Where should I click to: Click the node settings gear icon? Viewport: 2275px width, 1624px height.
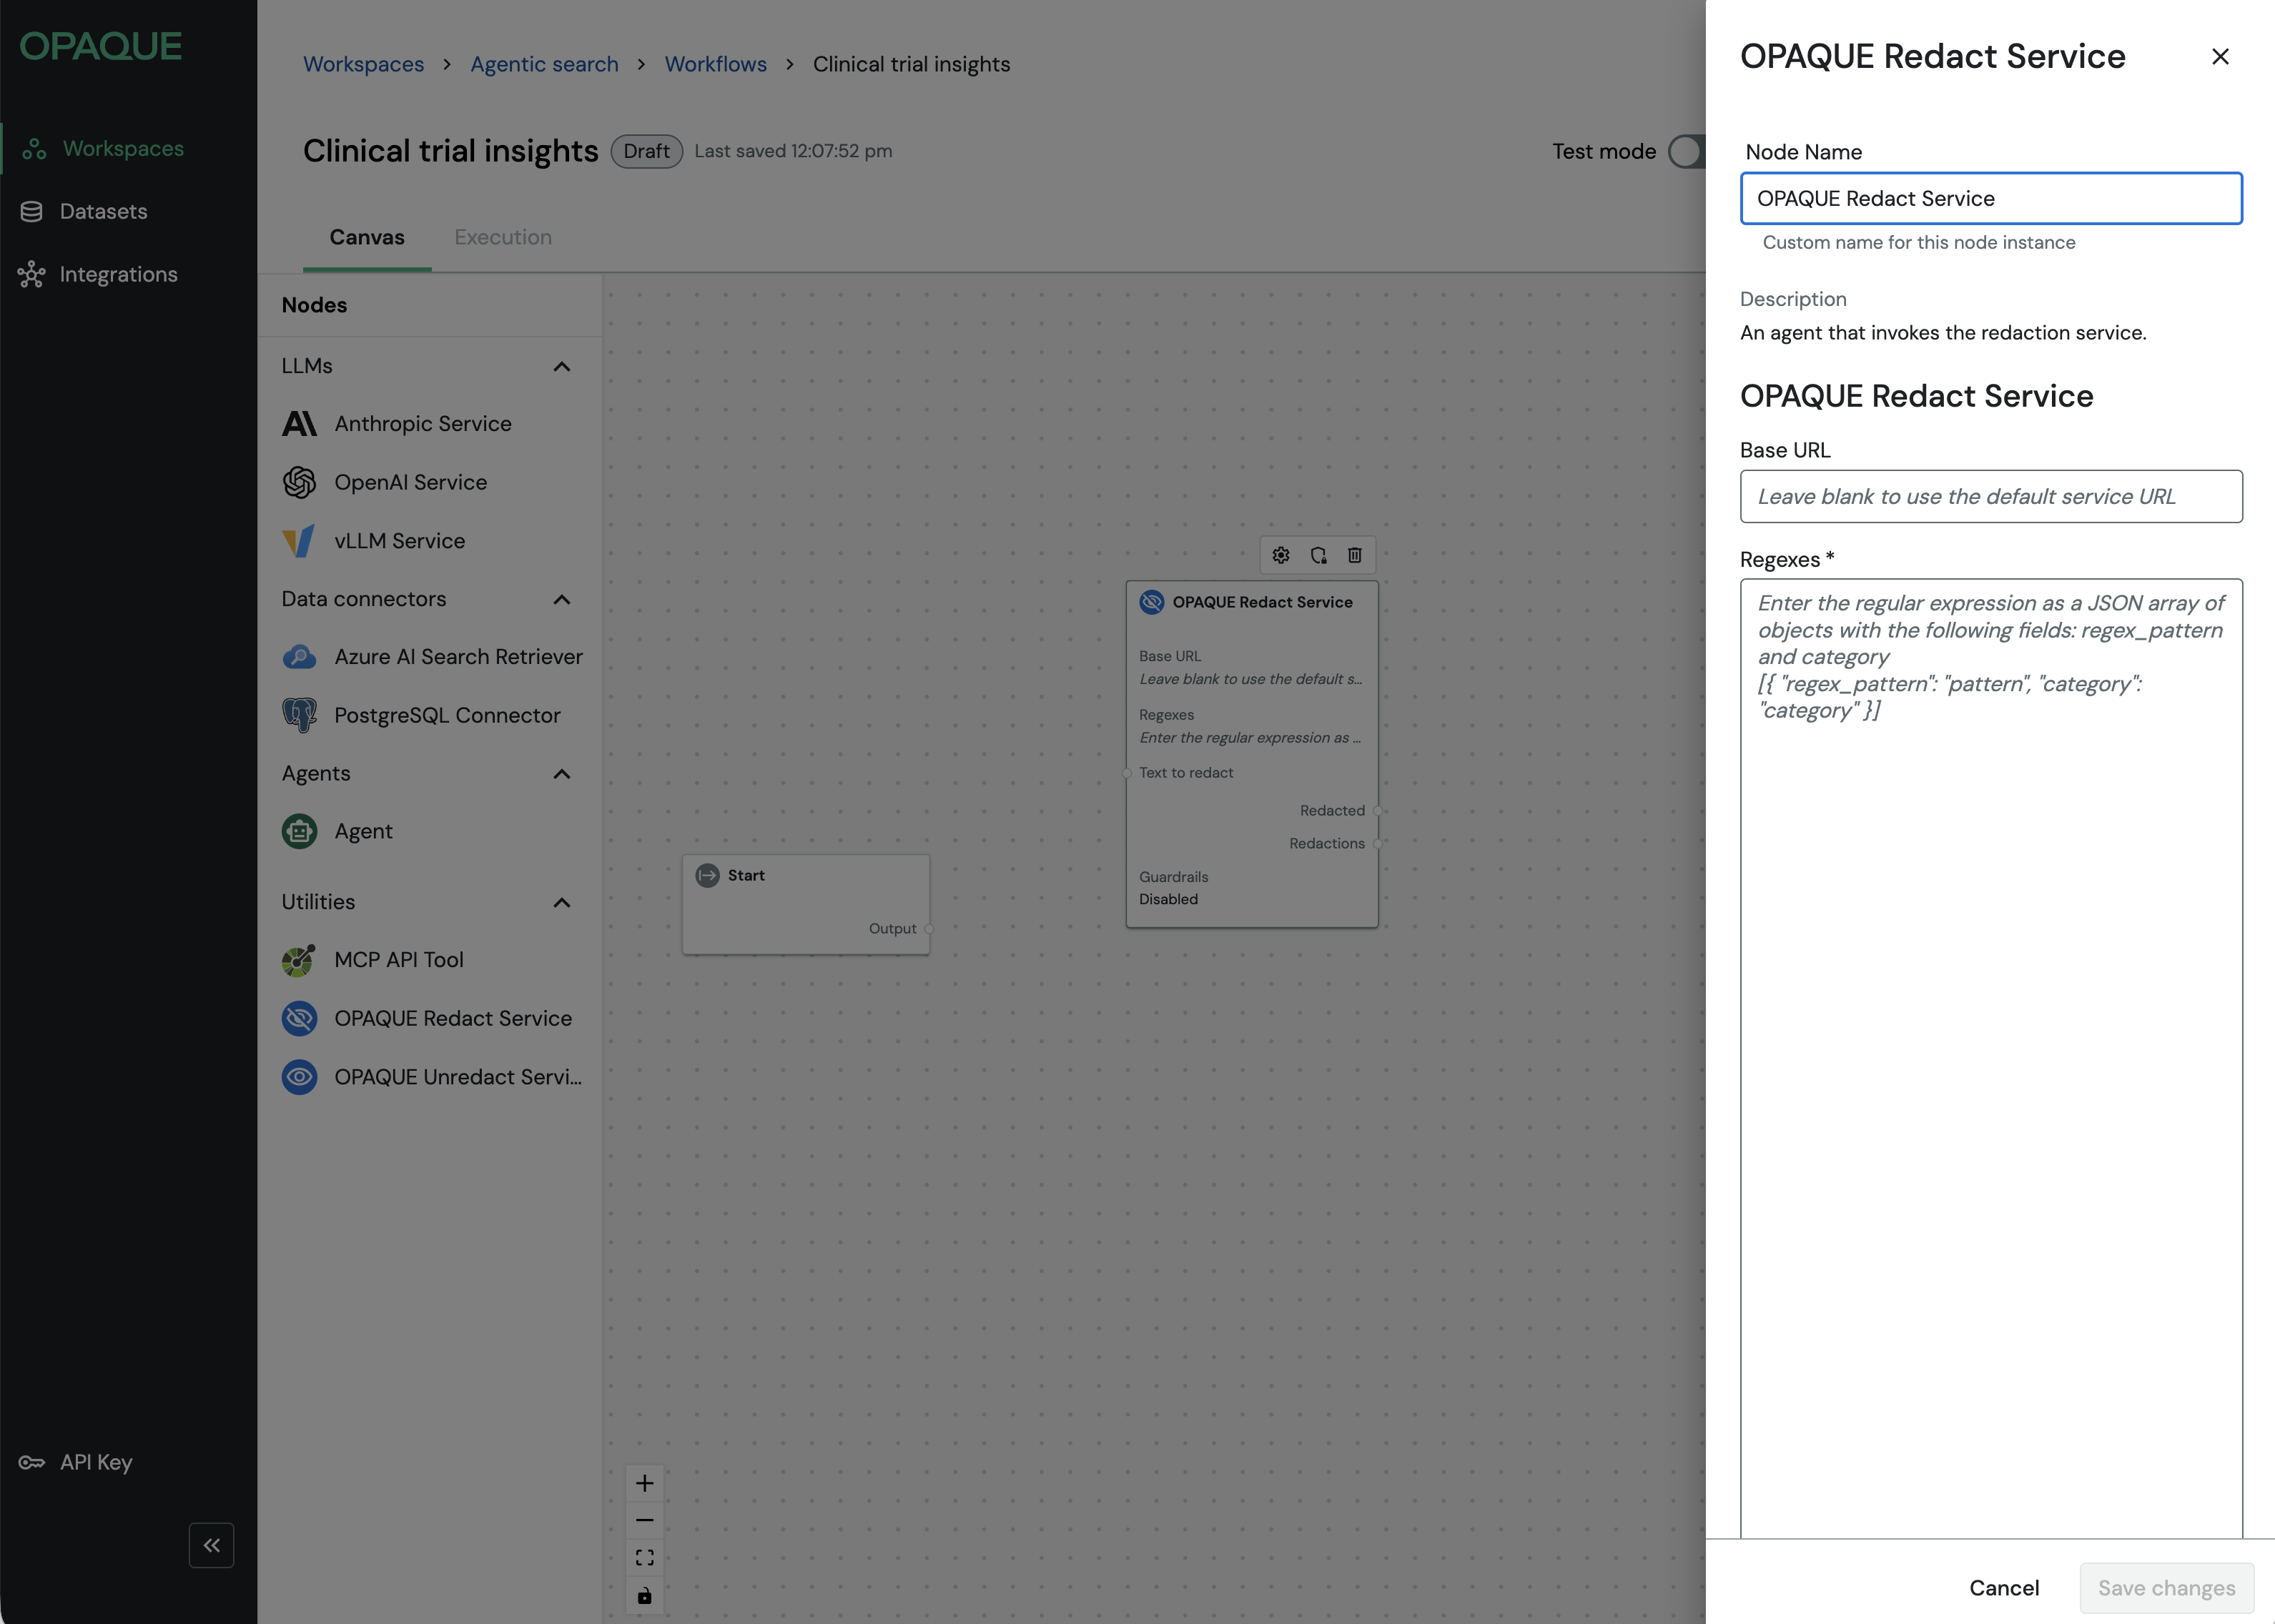1281,555
